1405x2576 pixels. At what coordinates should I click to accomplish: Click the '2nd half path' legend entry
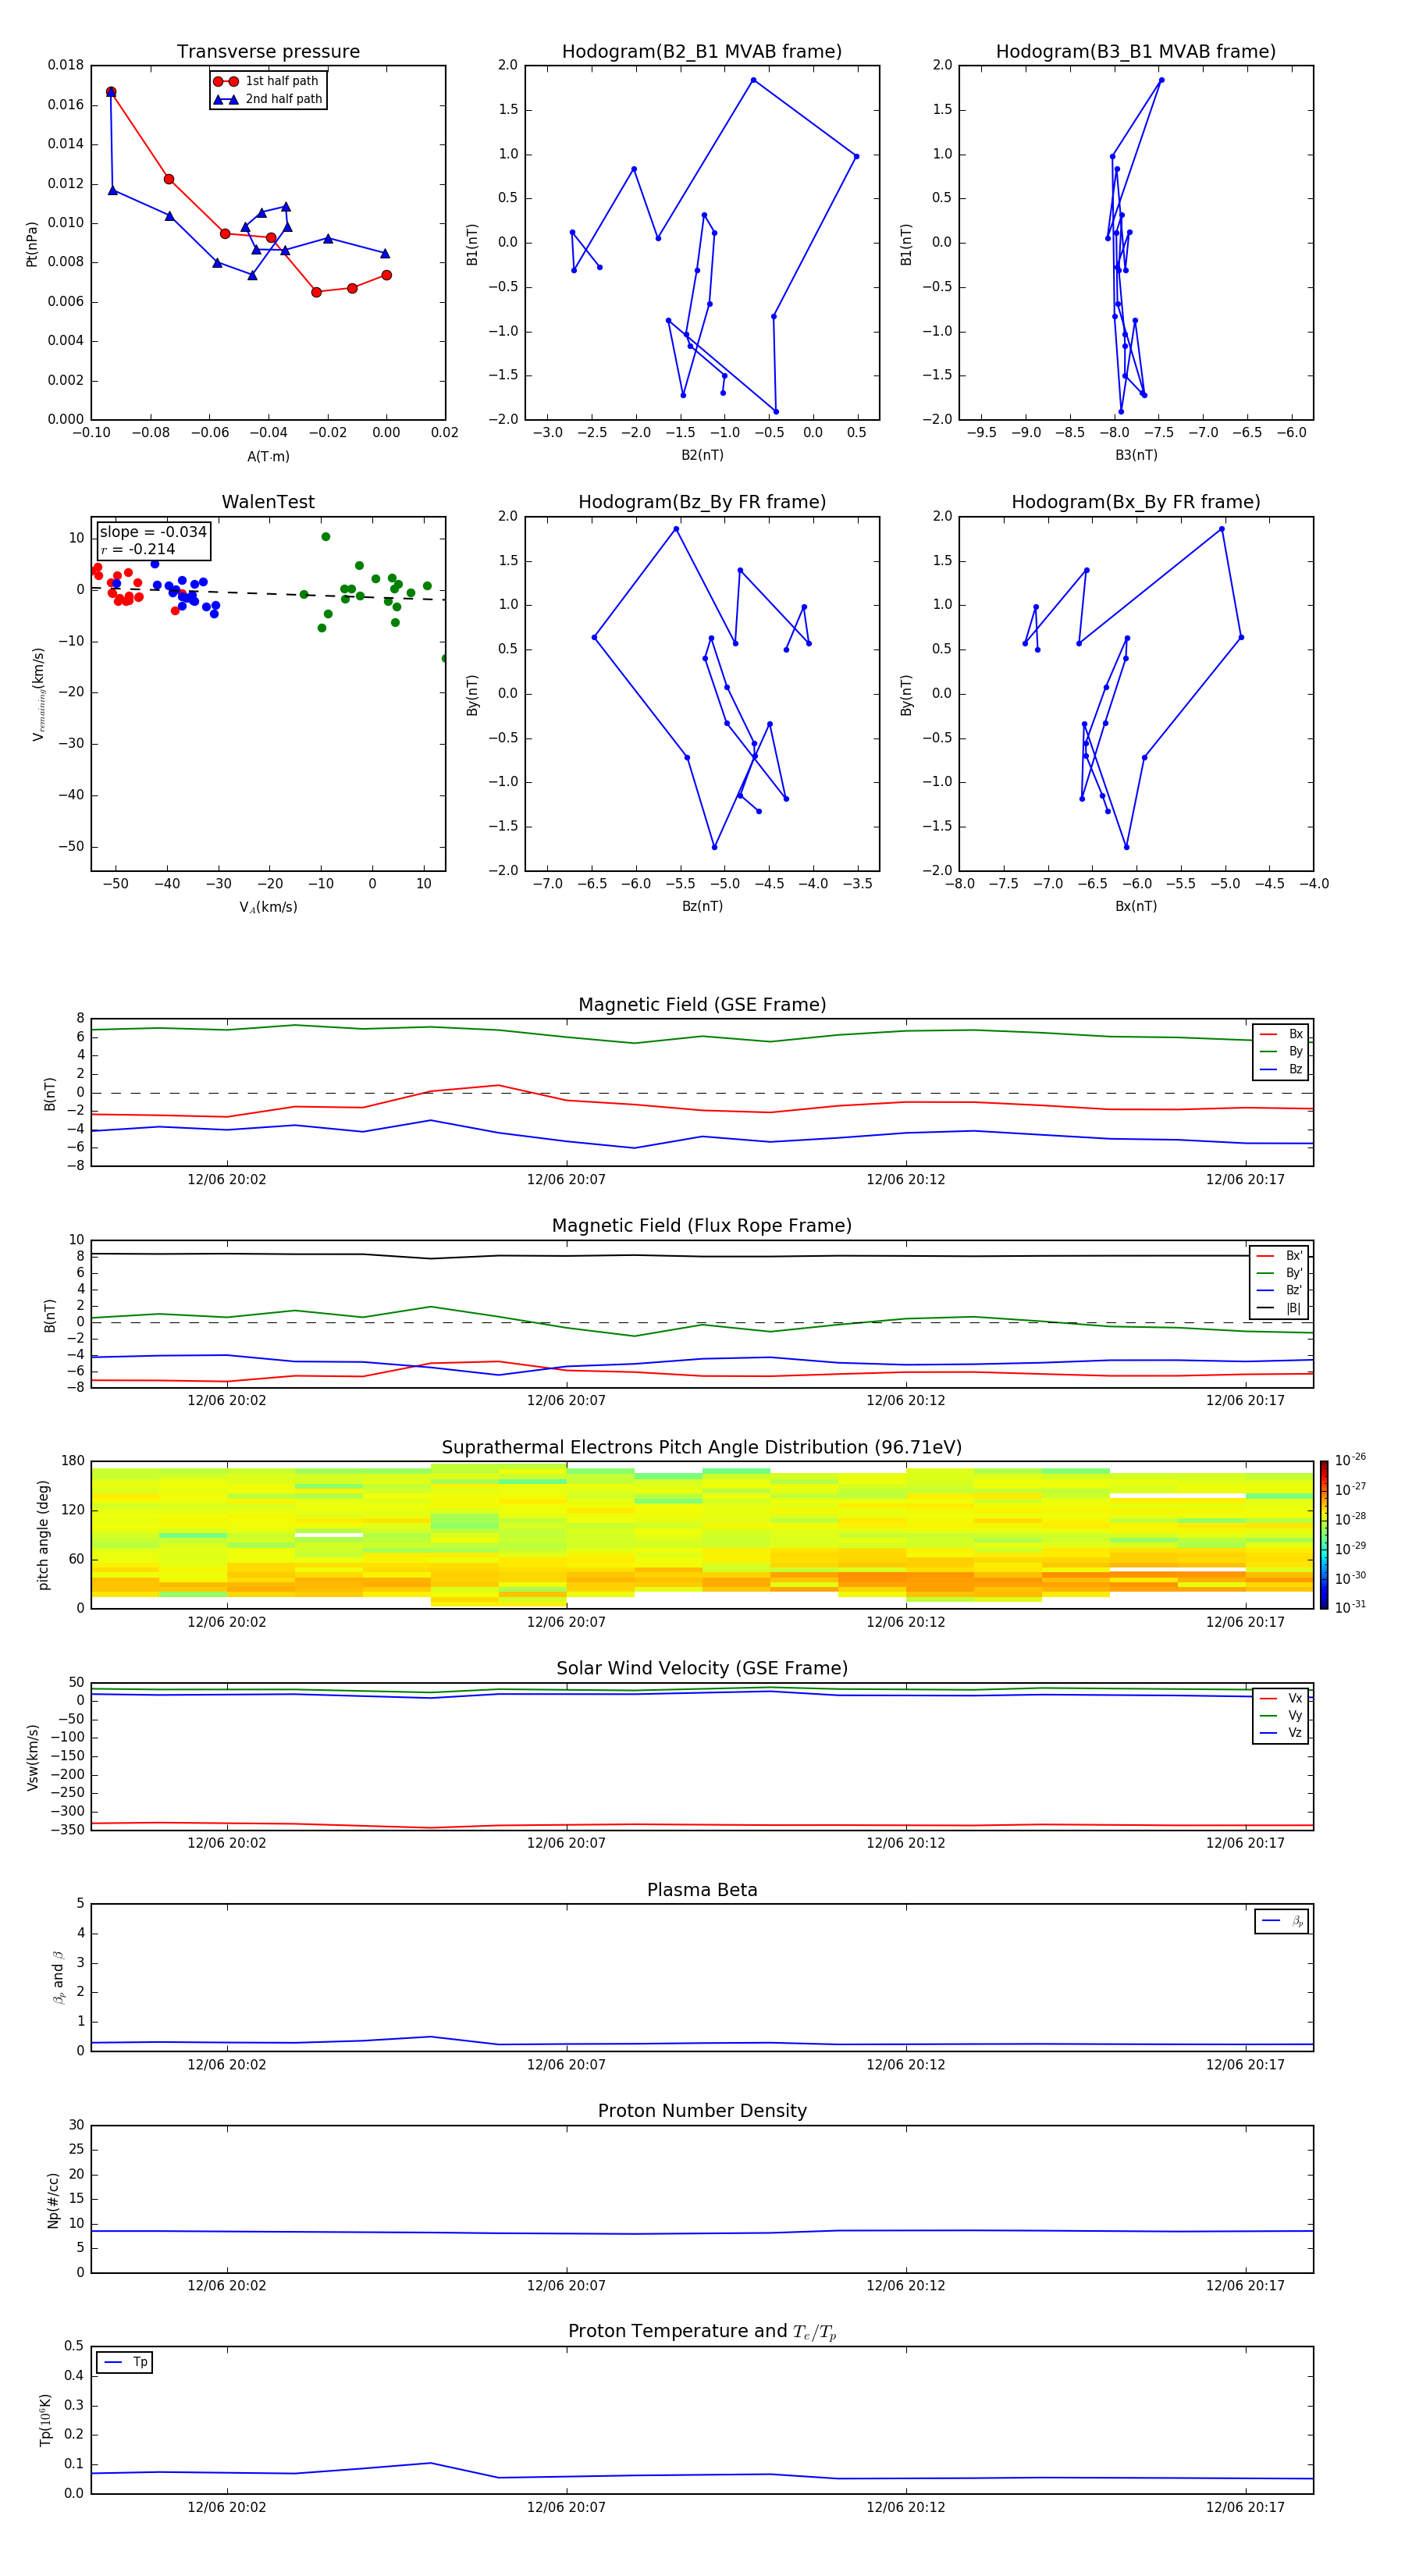tap(268, 99)
